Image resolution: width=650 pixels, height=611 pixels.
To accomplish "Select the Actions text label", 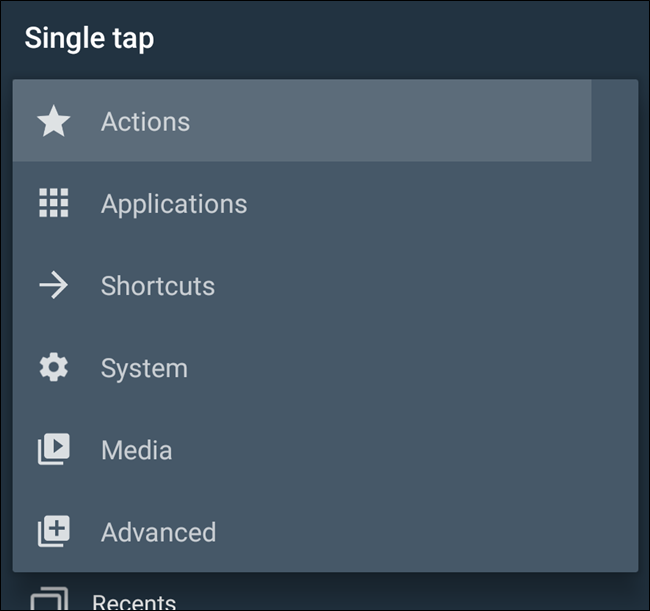I will [145, 122].
